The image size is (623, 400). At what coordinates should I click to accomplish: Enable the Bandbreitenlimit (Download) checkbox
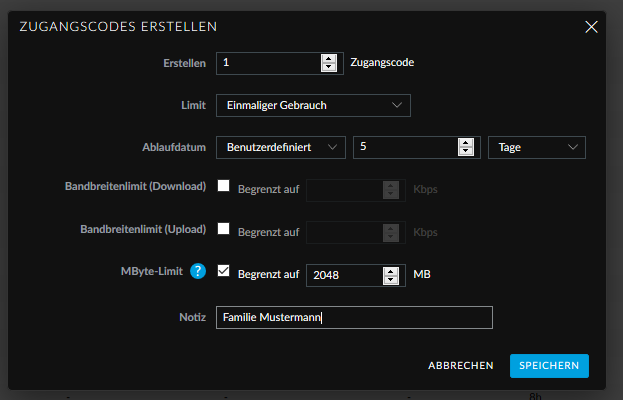[224, 186]
